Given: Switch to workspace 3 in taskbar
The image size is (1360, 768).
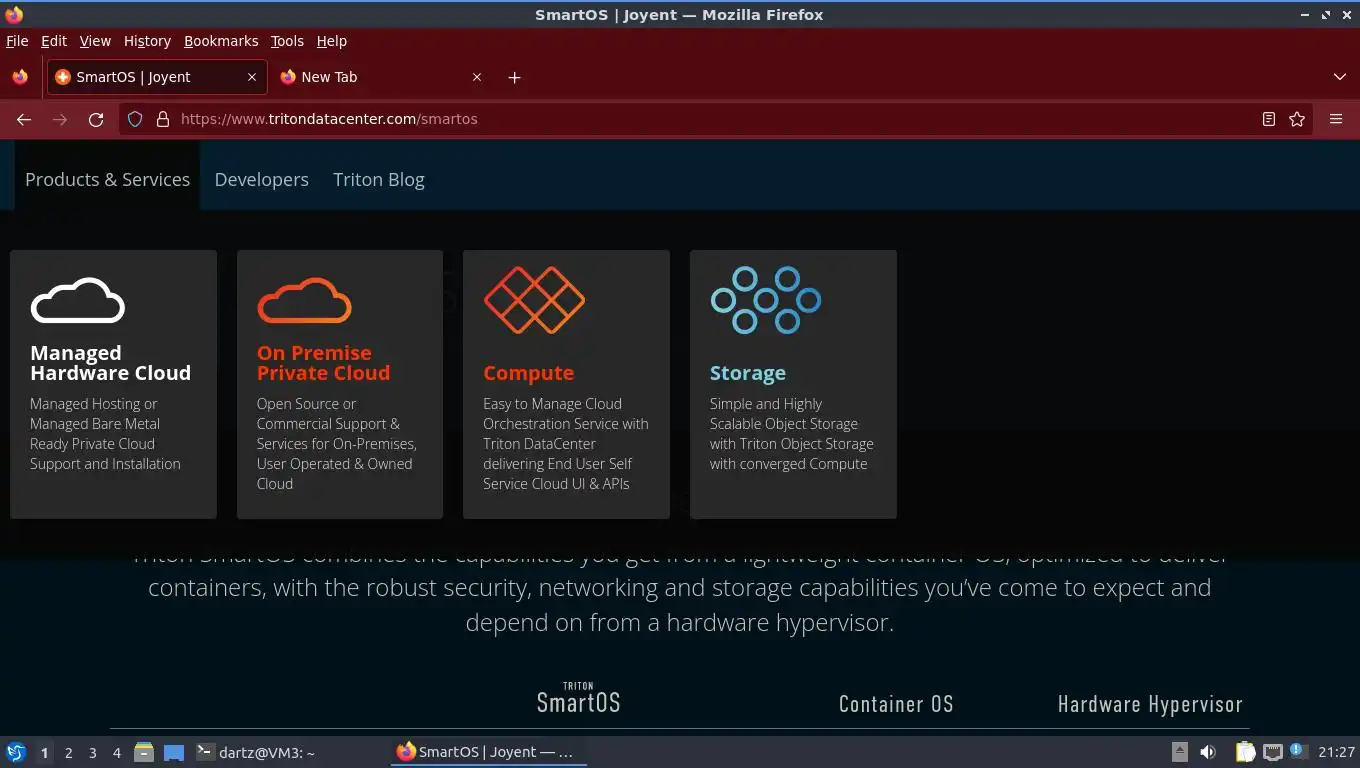Looking at the screenshot, I should pyautogui.click(x=92, y=753).
